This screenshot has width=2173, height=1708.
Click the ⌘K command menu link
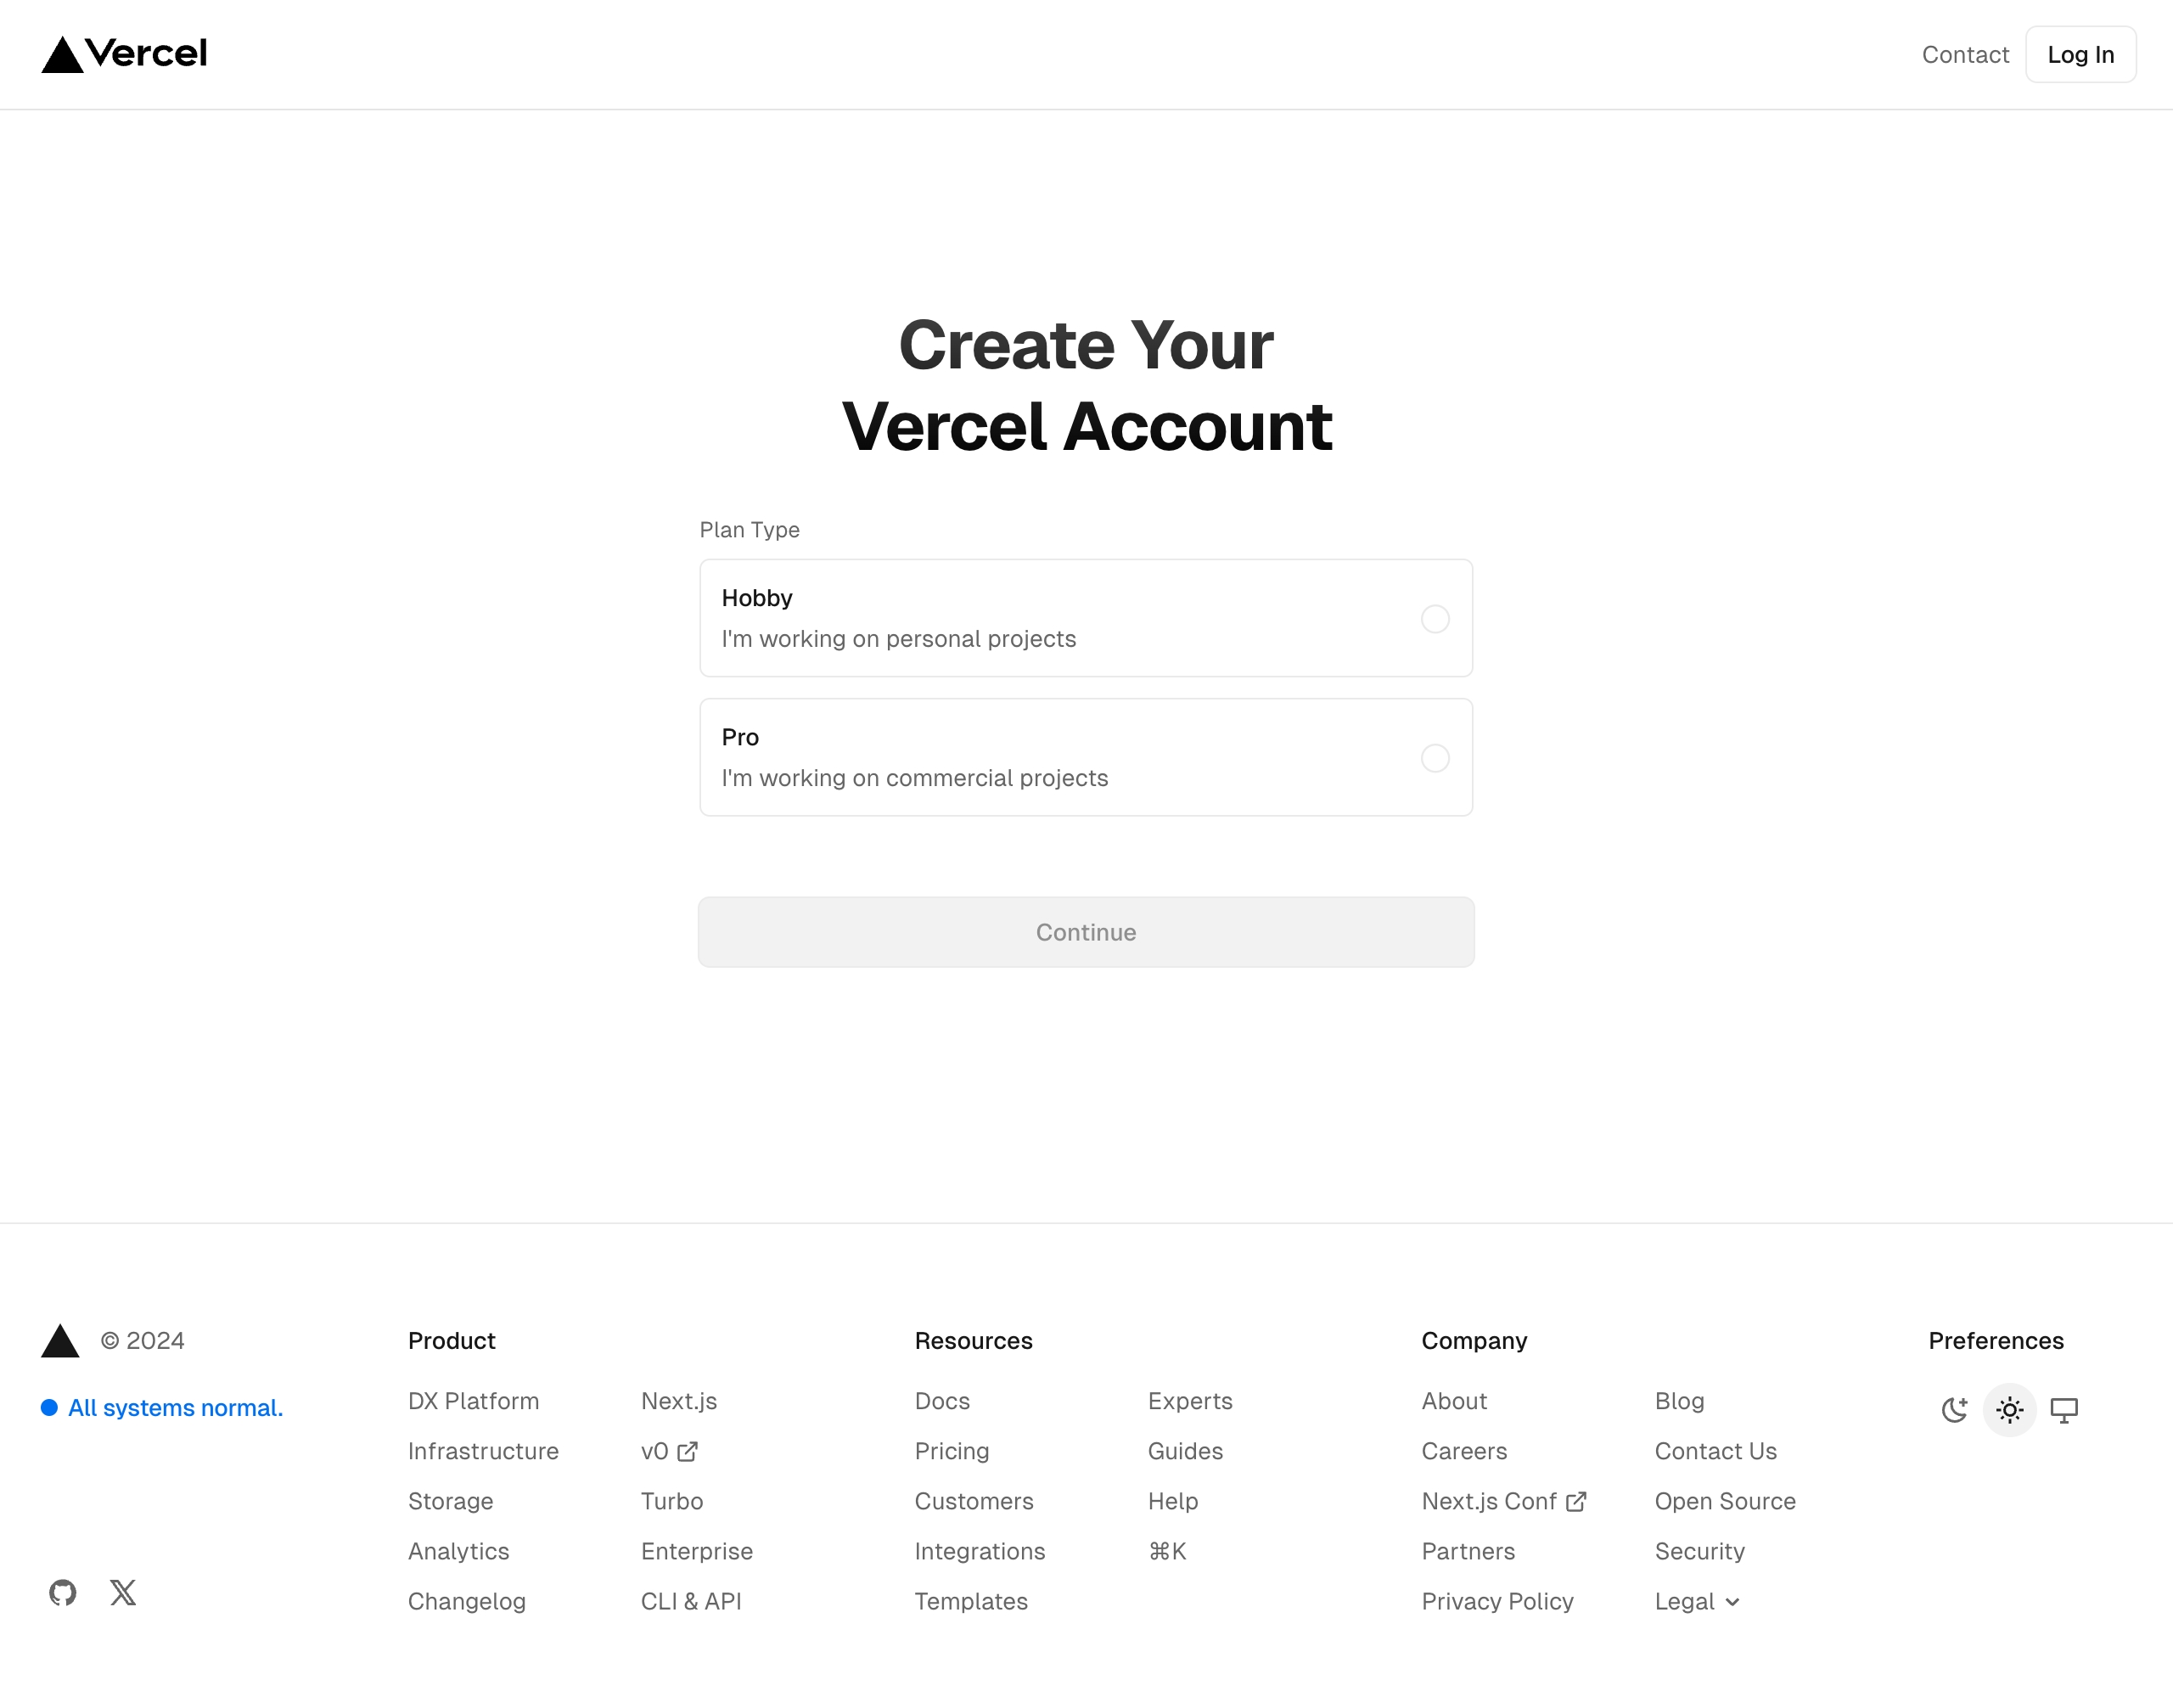[1167, 1551]
